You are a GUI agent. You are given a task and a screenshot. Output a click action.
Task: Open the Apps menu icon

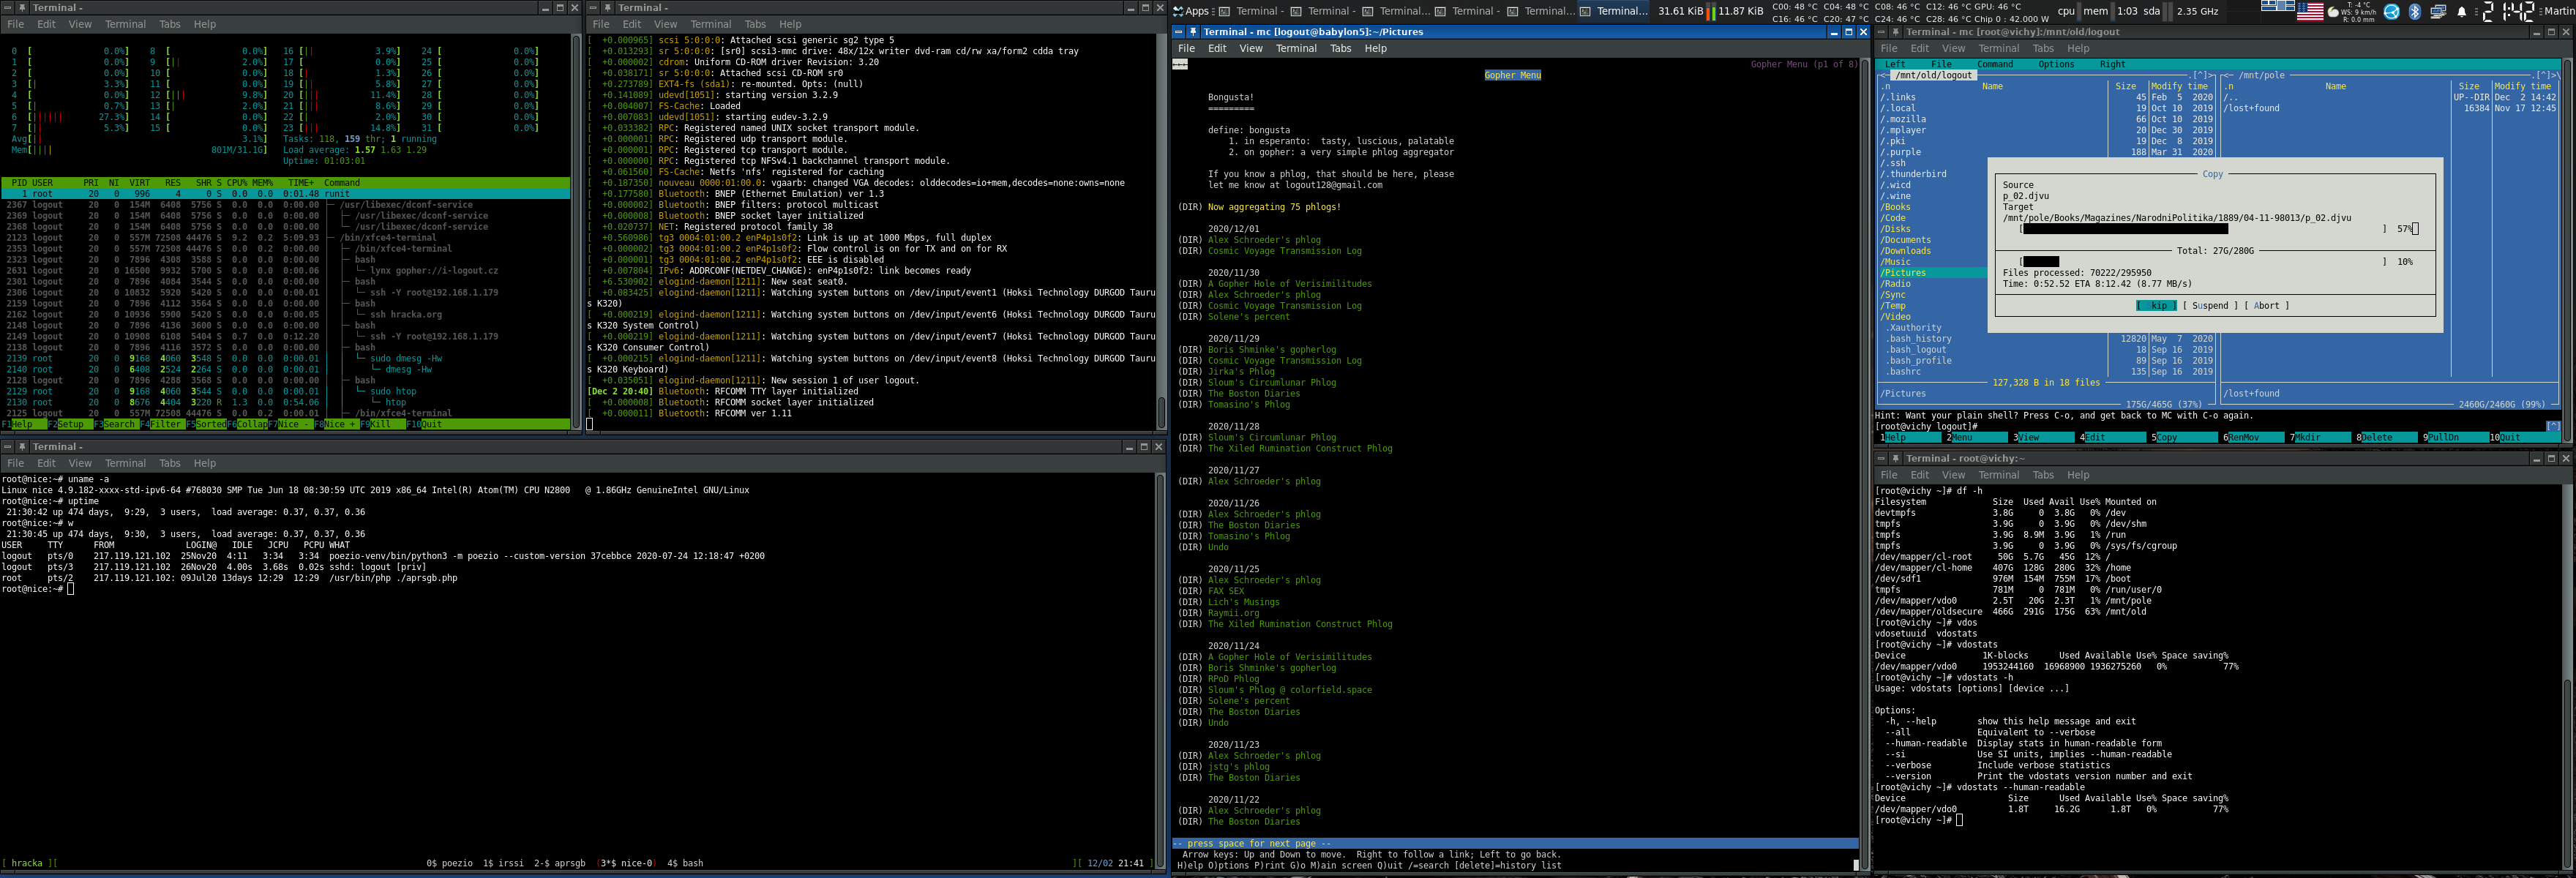click(x=1179, y=12)
